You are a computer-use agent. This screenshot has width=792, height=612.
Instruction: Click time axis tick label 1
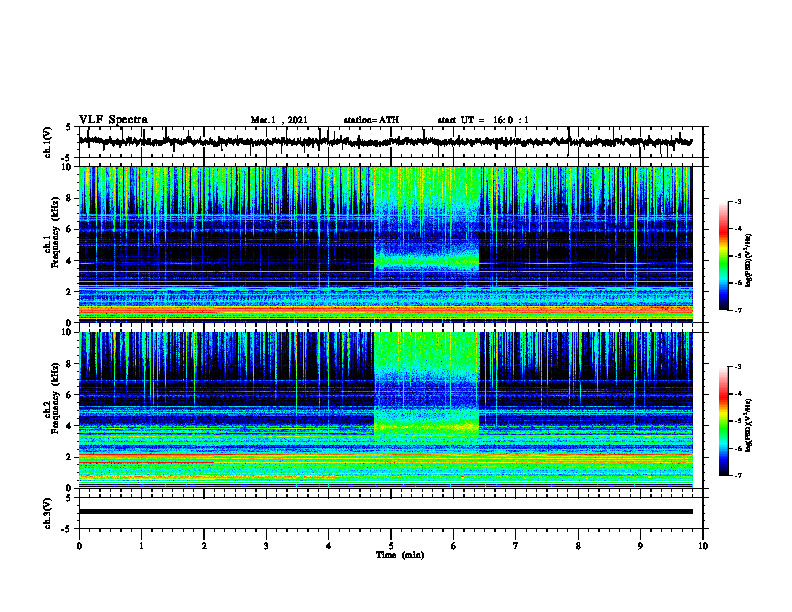[141, 546]
